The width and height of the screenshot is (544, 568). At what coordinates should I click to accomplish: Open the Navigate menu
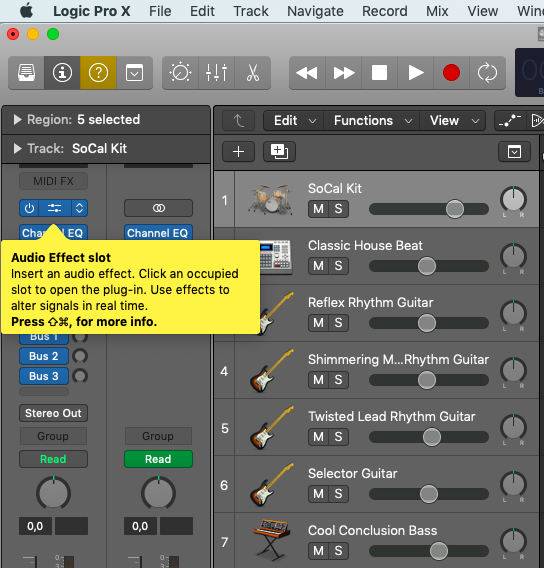315,11
